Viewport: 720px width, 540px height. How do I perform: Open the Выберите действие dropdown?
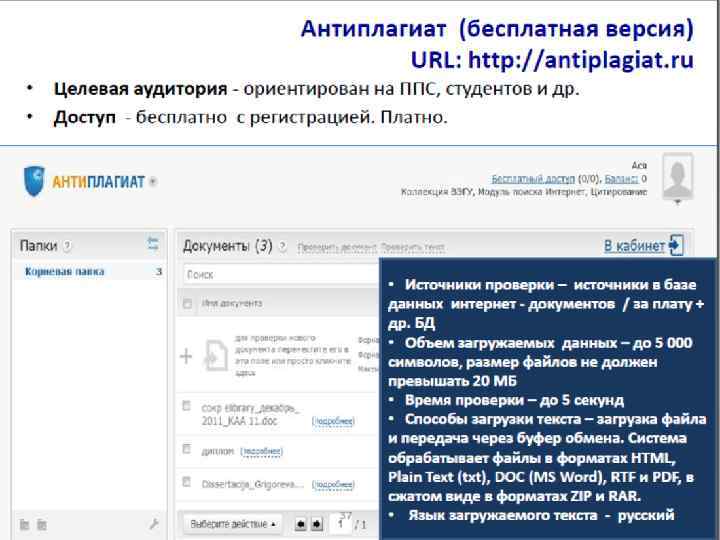tap(233, 524)
